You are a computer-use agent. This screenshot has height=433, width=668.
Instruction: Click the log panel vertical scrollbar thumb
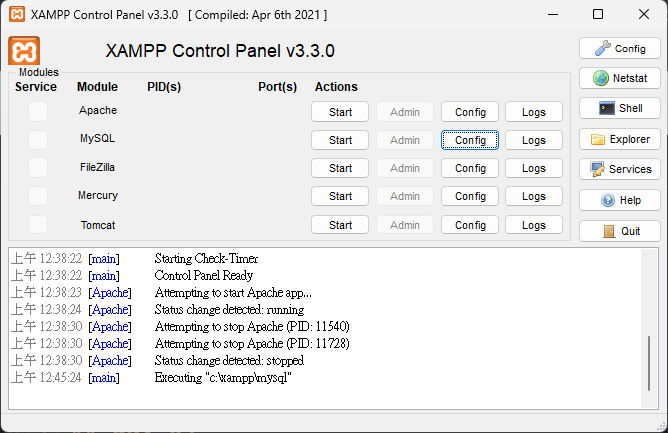(649, 363)
